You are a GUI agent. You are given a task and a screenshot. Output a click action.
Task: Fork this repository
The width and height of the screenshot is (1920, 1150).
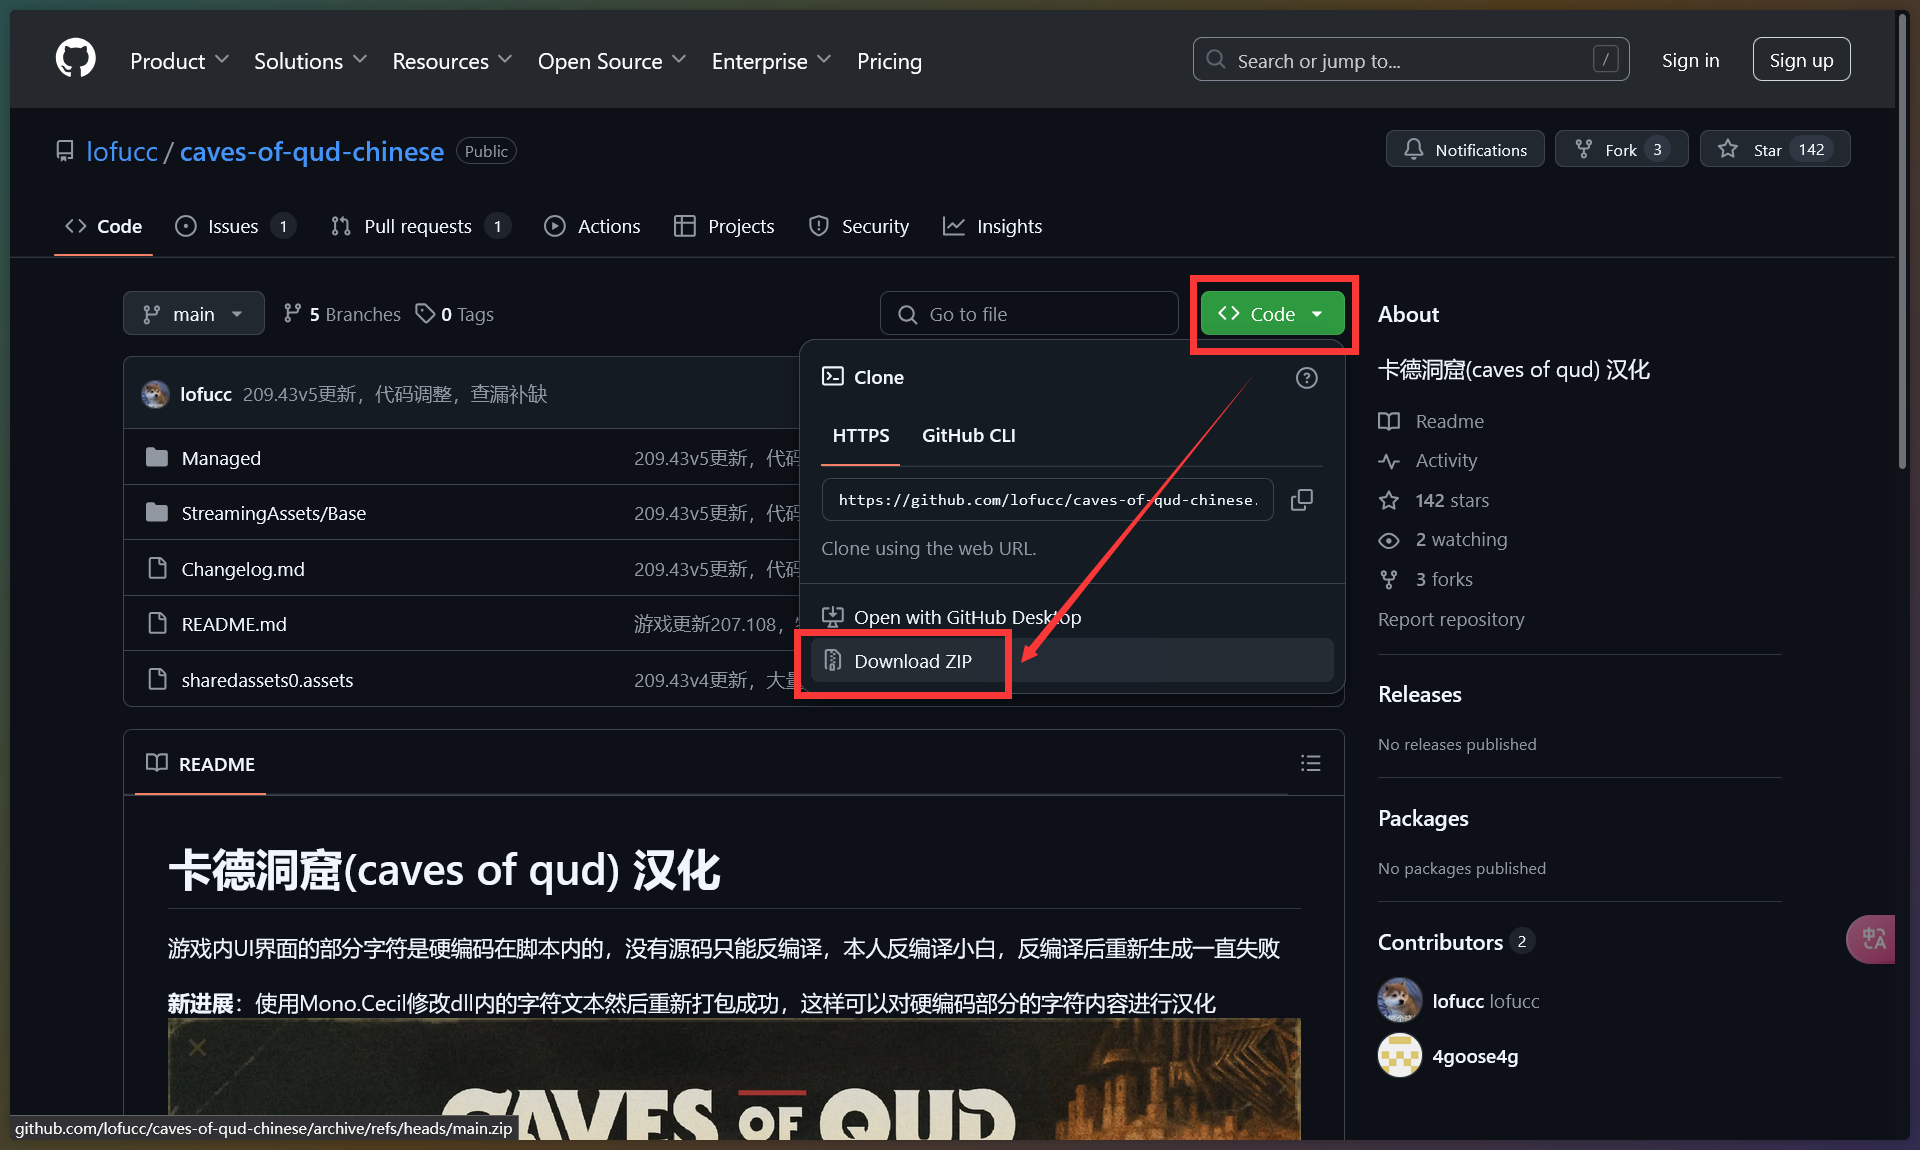tap(1621, 149)
